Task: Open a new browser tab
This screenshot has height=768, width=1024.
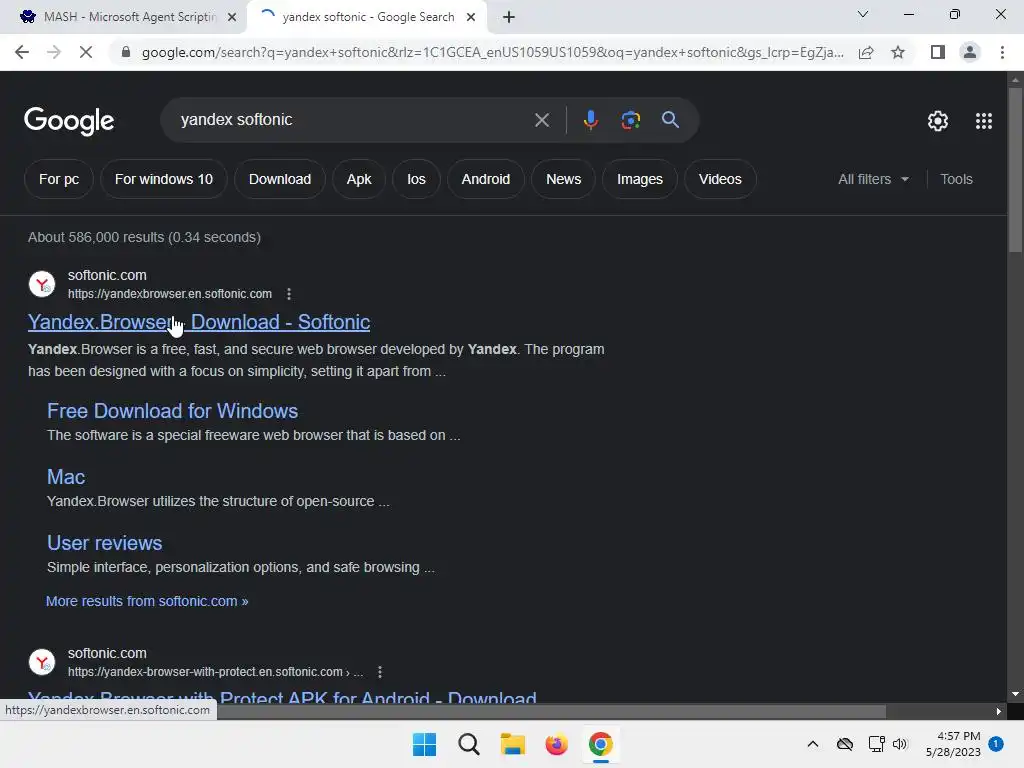Action: pos(509,17)
